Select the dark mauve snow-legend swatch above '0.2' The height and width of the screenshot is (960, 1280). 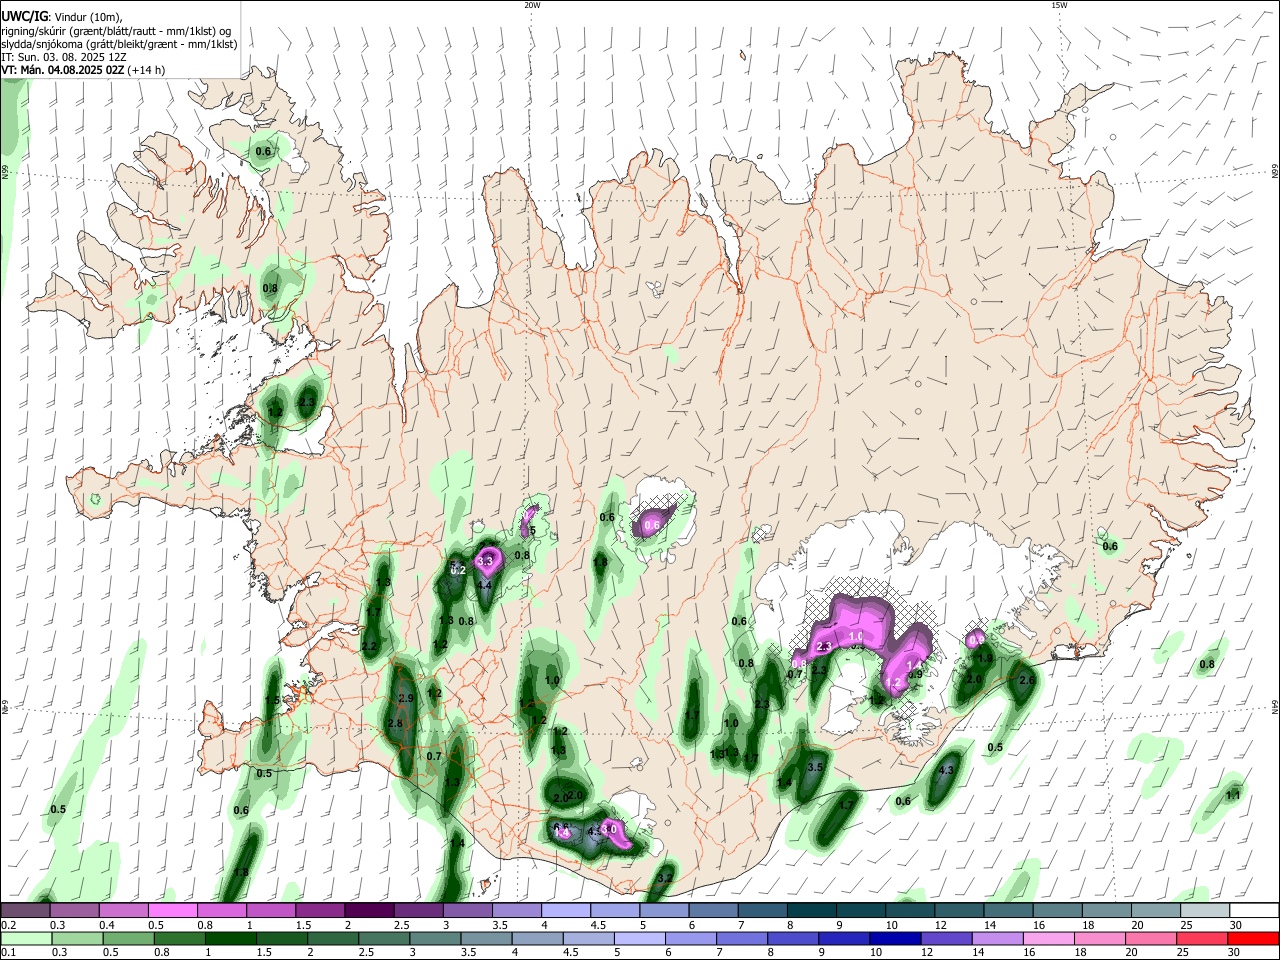coord(25,910)
